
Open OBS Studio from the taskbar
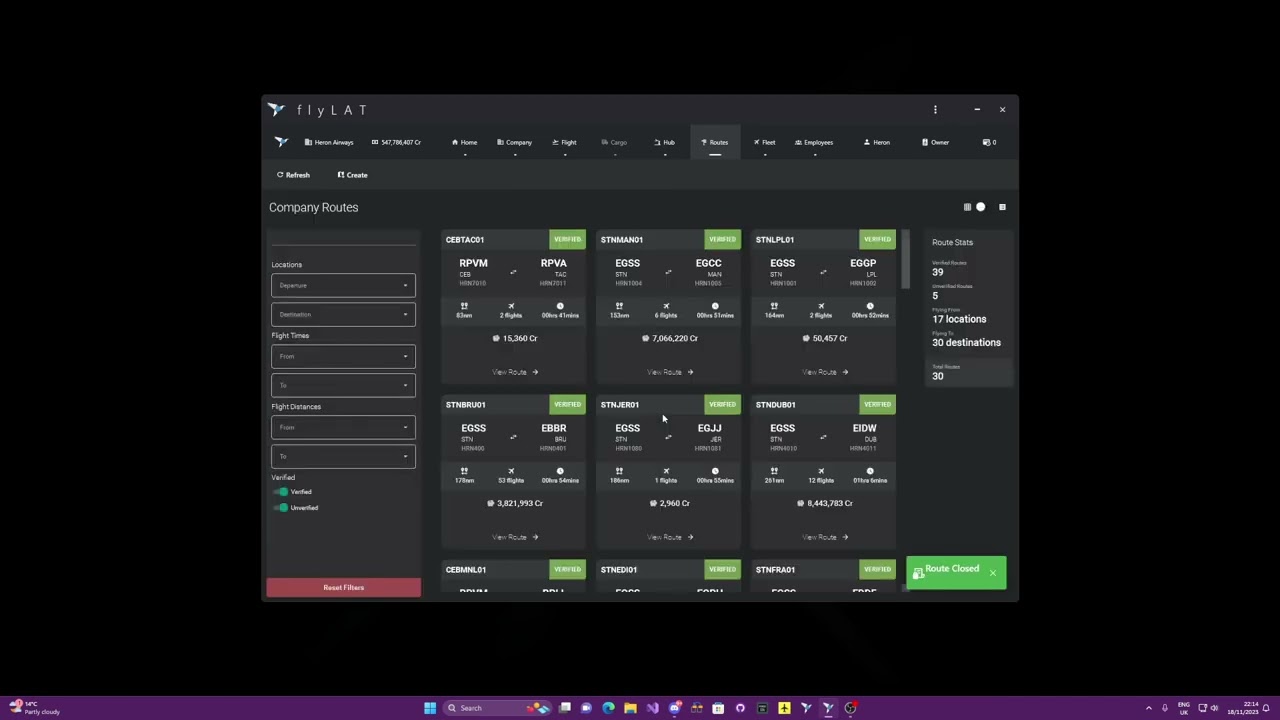point(850,708)
